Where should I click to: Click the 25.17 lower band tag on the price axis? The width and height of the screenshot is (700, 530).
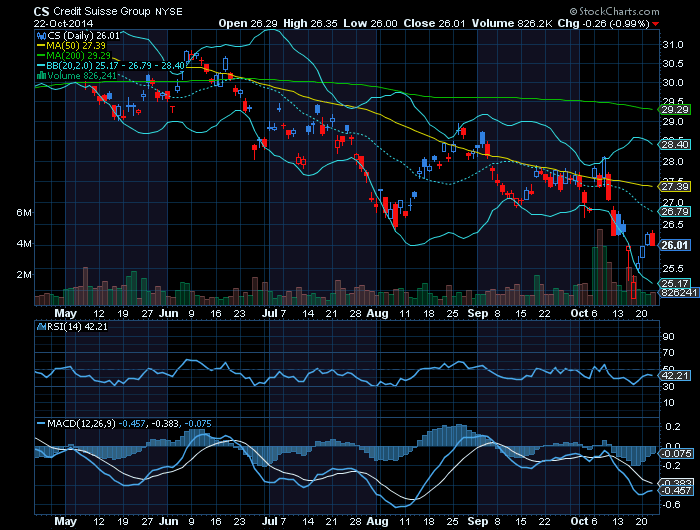[x=675, y=284]
